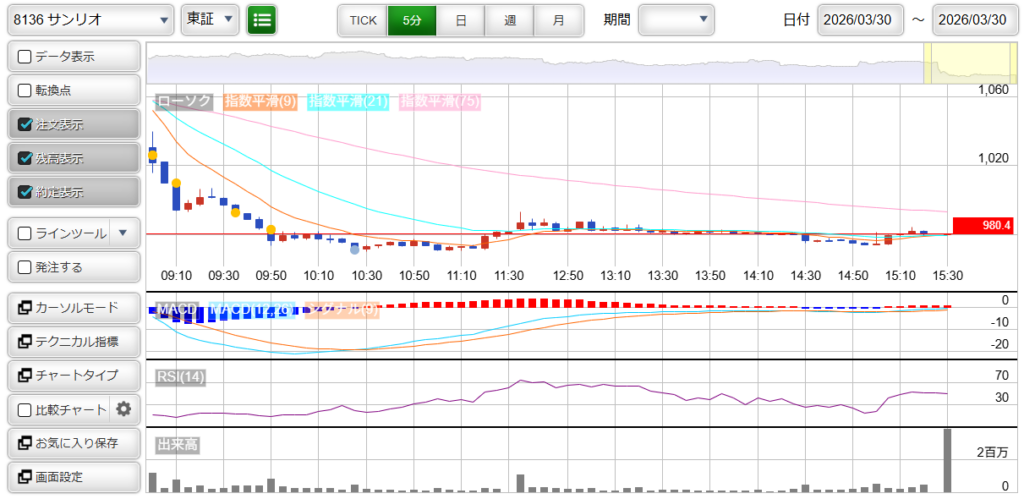Open the 比較チャート gear settings icon
Viewport: 1024px width, 499px height.
[124, 408]
